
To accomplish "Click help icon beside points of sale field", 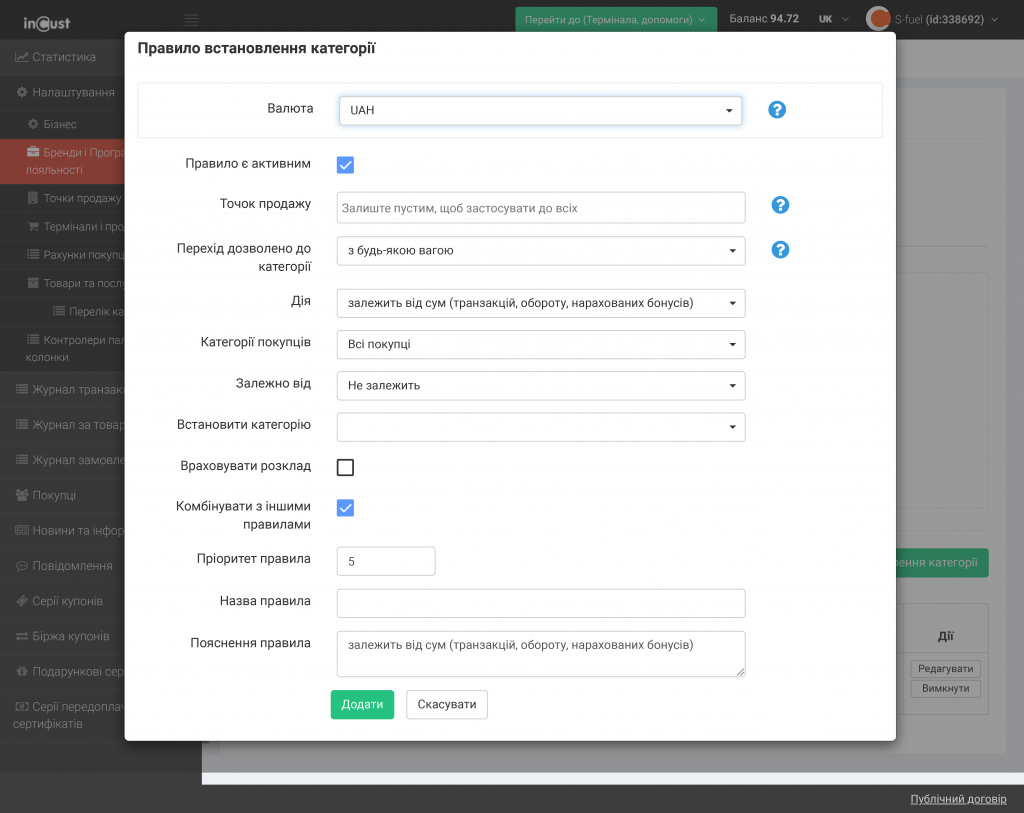I will tap(781, 205).
